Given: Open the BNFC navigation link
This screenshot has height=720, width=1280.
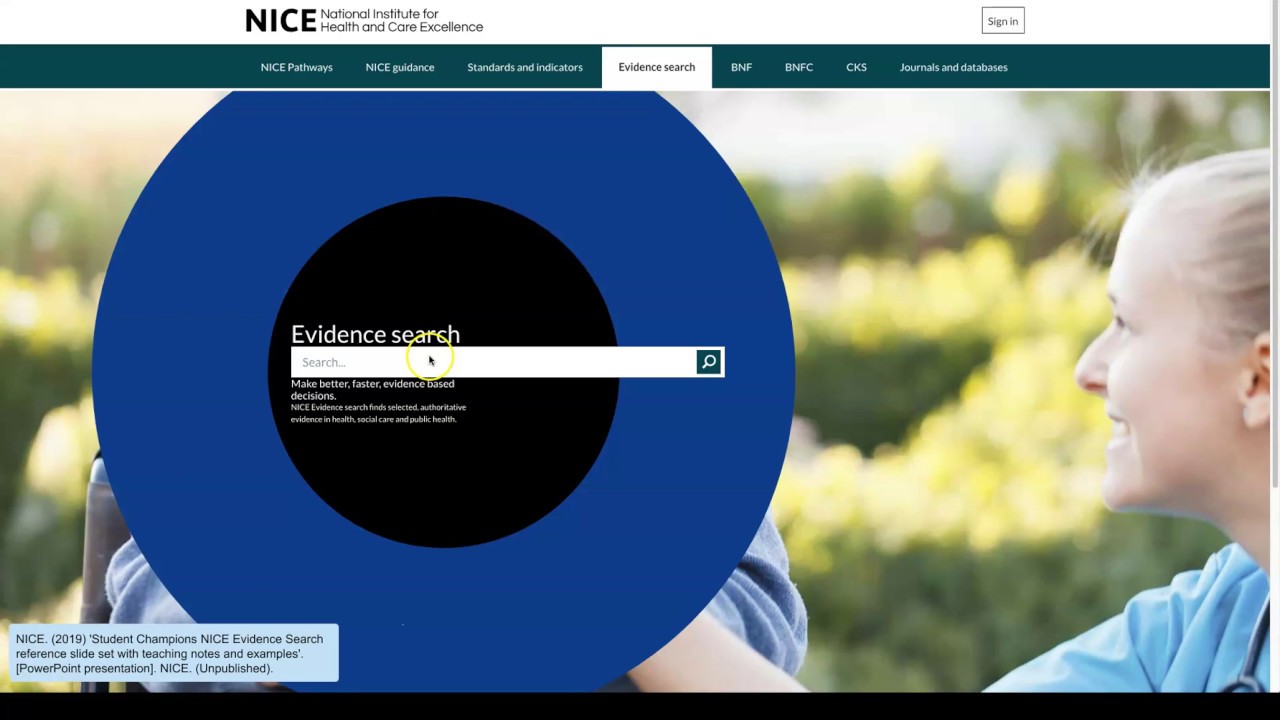Looking at the screenshot, I should (799, 67).
